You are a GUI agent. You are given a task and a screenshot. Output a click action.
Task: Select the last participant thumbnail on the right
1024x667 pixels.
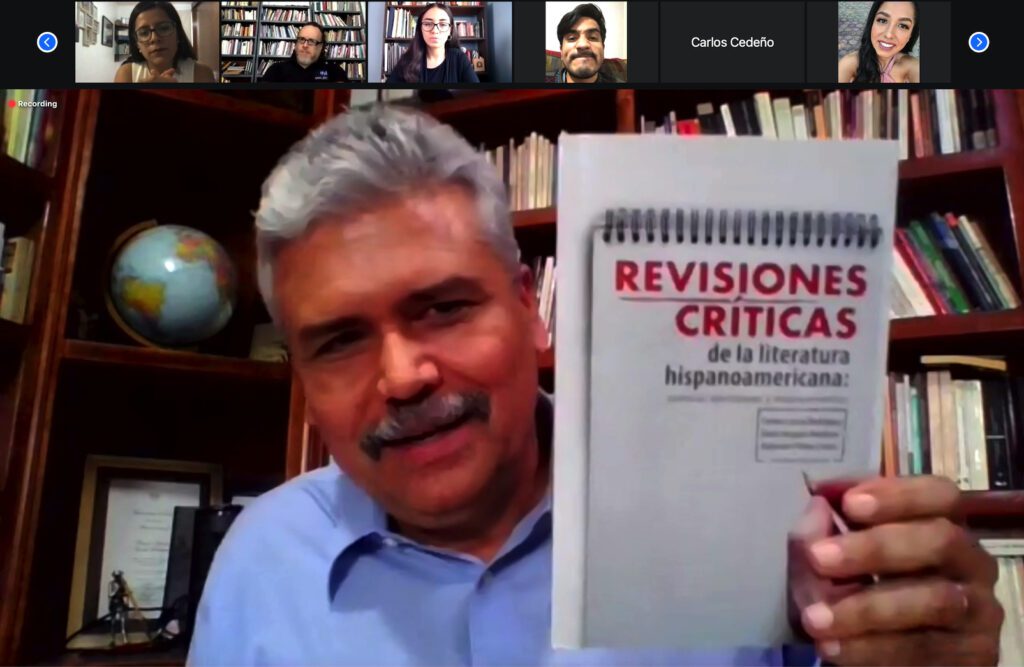pyautogui.click(x=879, y=42)
